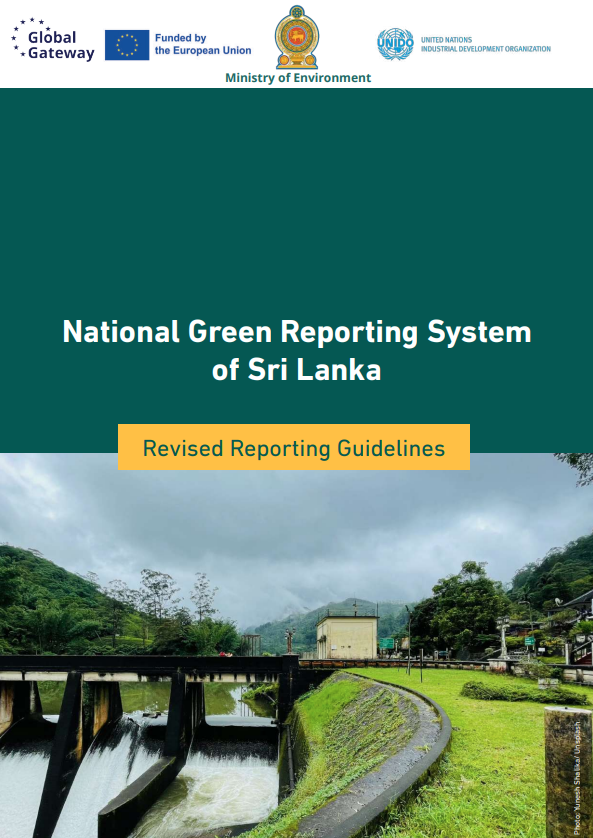Viewport: 593px width, 838px height.
Task: Click United Nations Industrial Development Organization text
Action: (486, 44)
